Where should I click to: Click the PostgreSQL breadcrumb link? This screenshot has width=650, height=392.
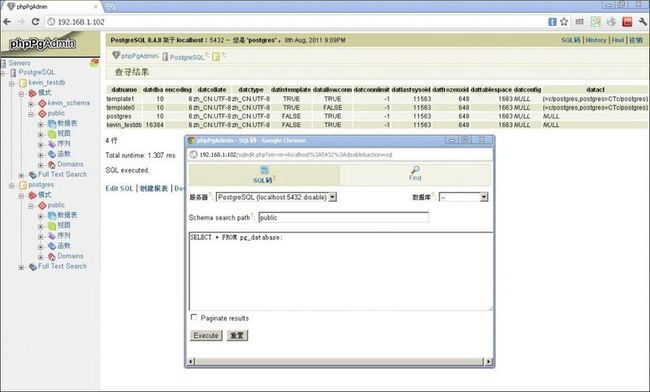click(187, 57)
